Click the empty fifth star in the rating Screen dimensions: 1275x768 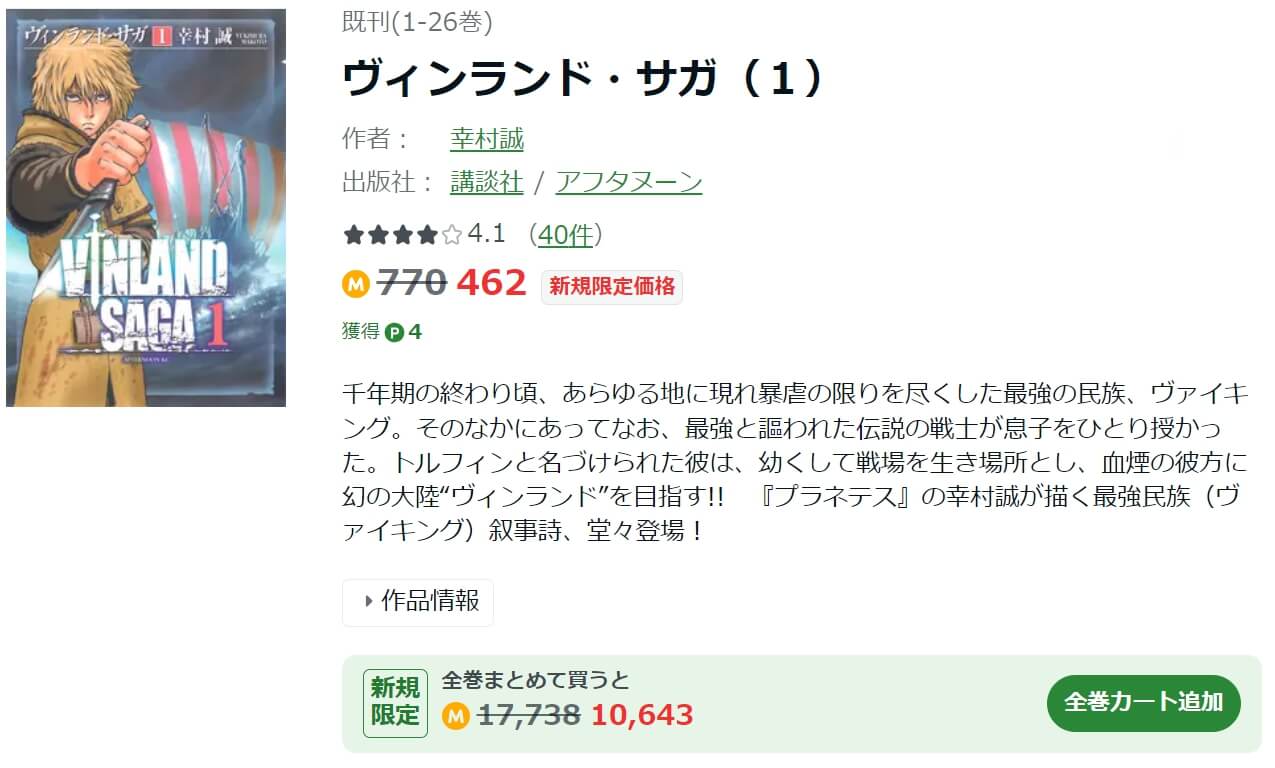pos(451,236)
